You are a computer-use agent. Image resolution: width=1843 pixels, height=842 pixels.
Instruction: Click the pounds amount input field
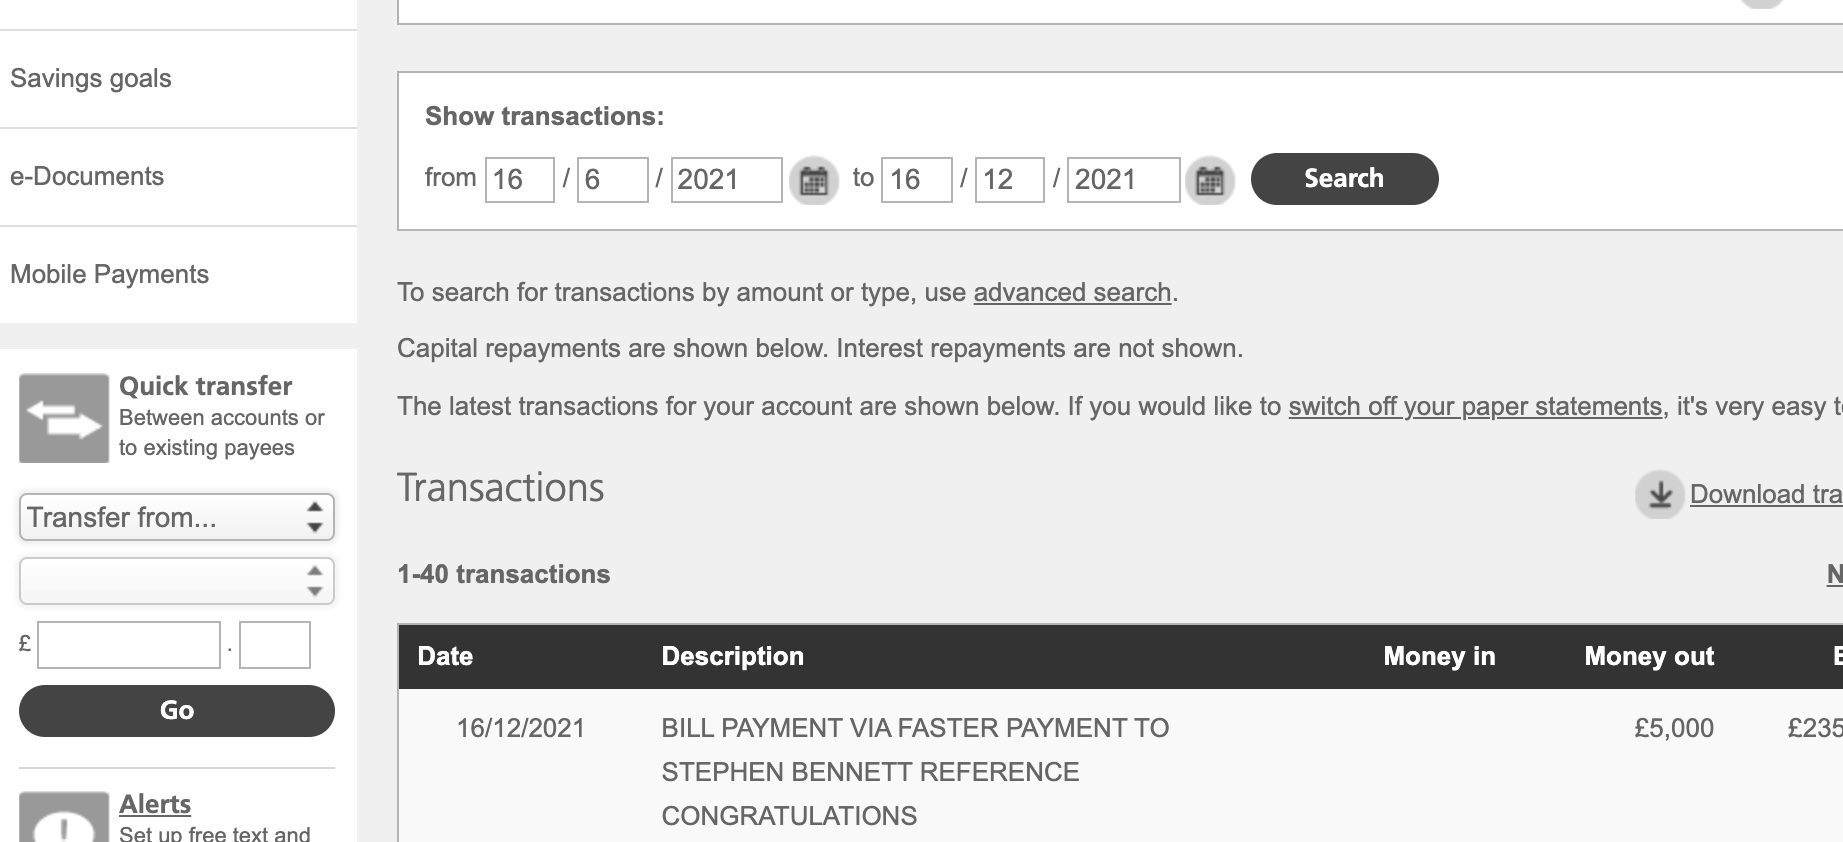click(128, 645)
